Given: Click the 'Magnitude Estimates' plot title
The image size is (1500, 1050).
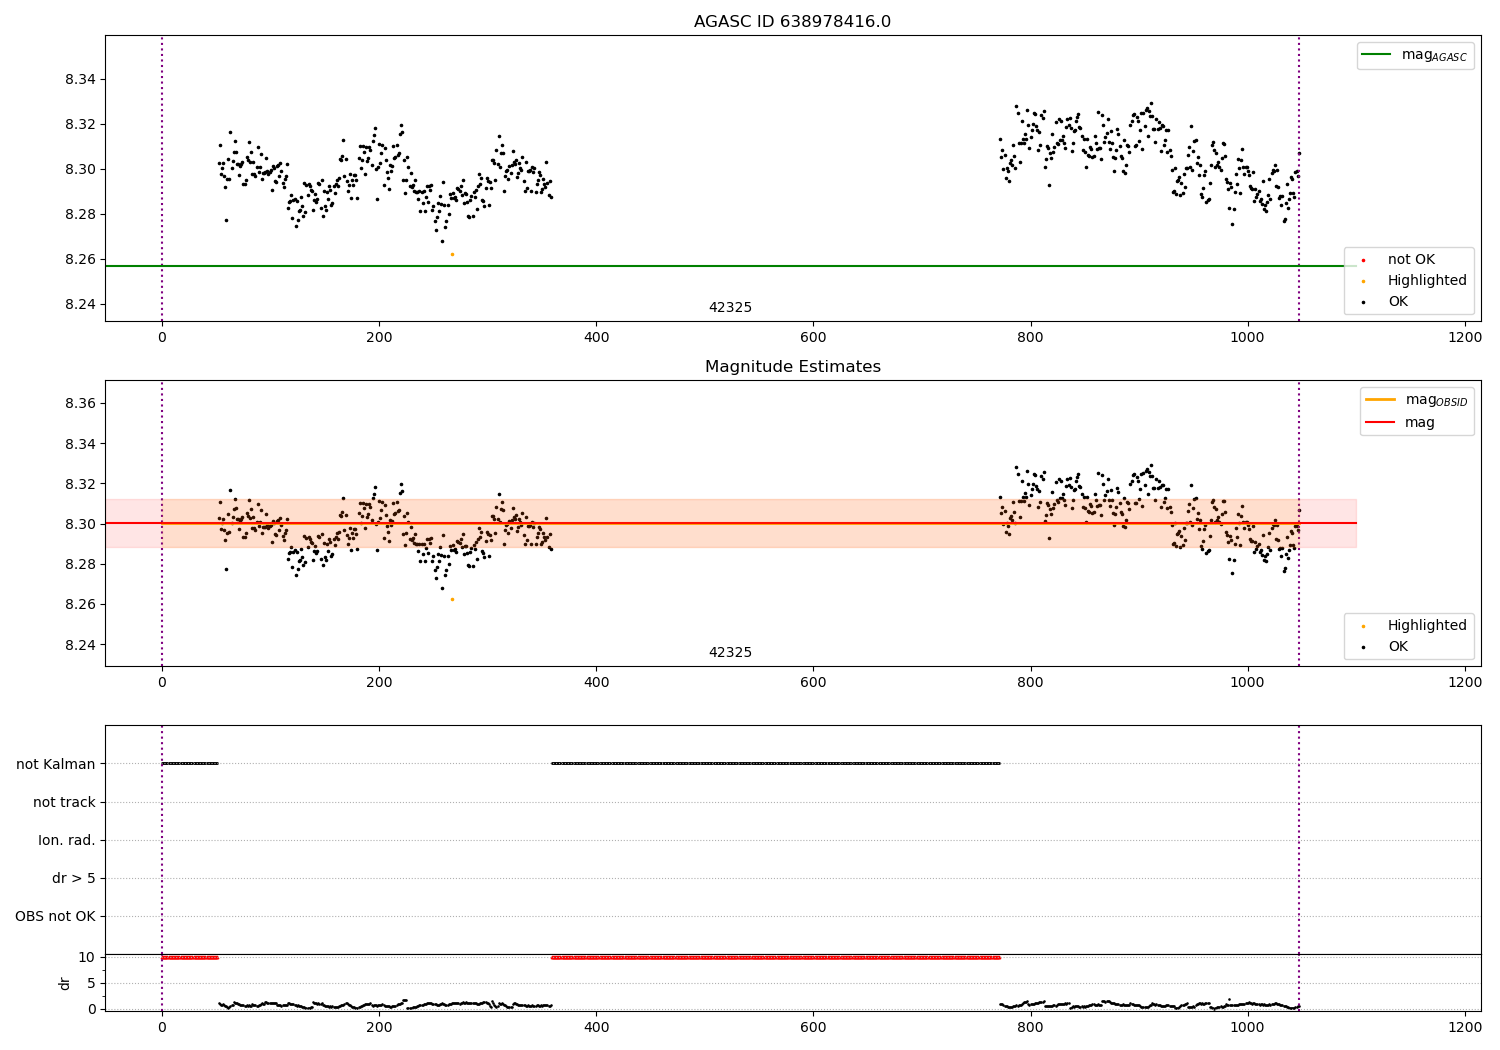Looking at the screenshot, I should [792, 367].
